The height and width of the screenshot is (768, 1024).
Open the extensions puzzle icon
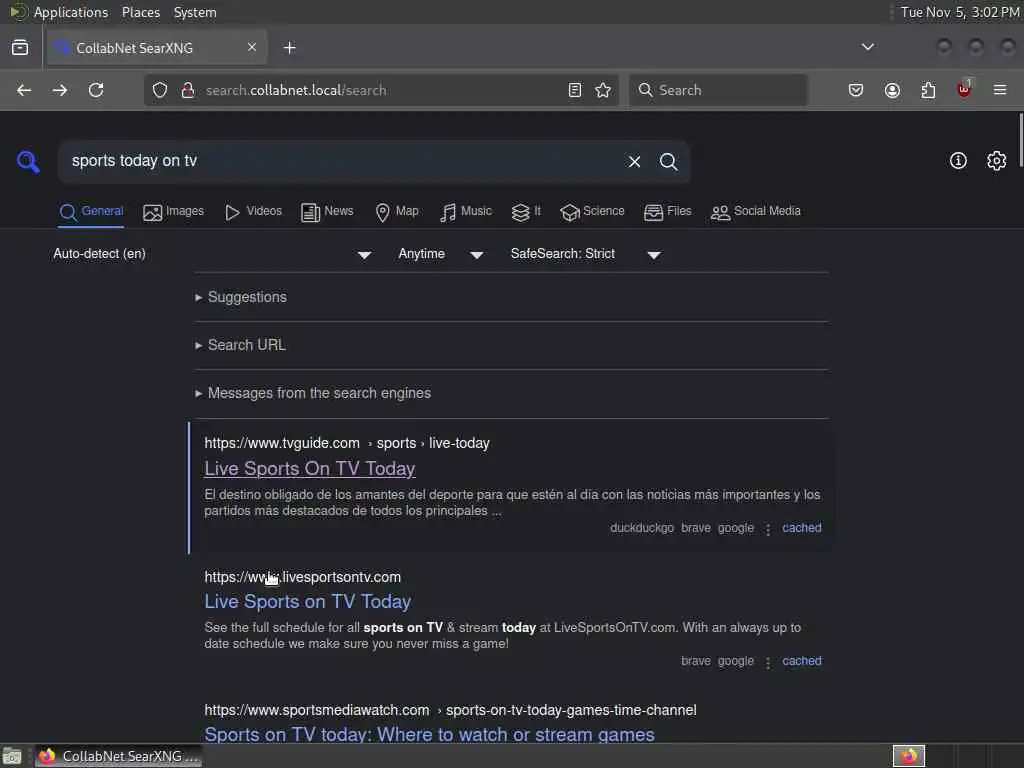pos(928,90)
